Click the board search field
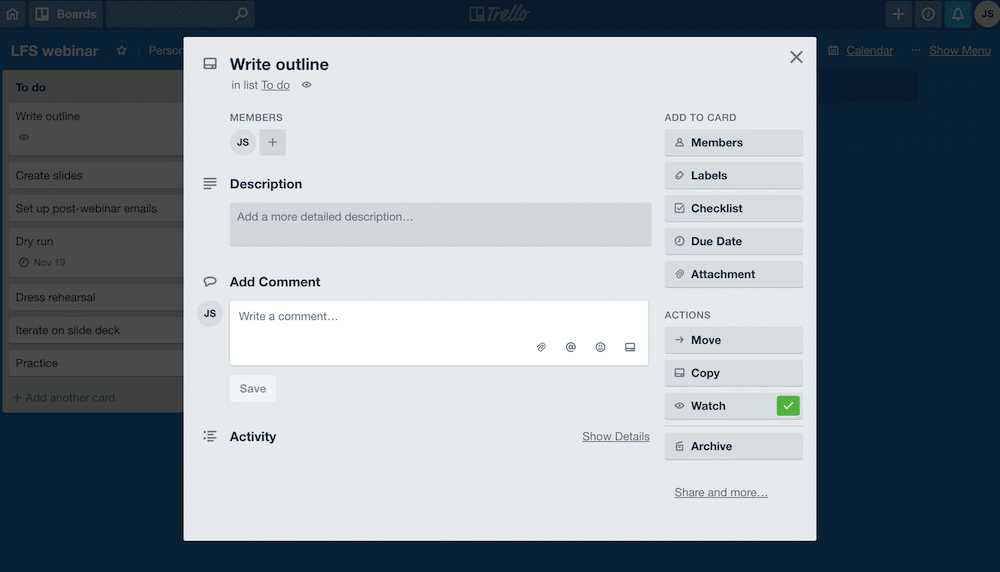The width and height of the screenshot is (1000, 572). 180,13
